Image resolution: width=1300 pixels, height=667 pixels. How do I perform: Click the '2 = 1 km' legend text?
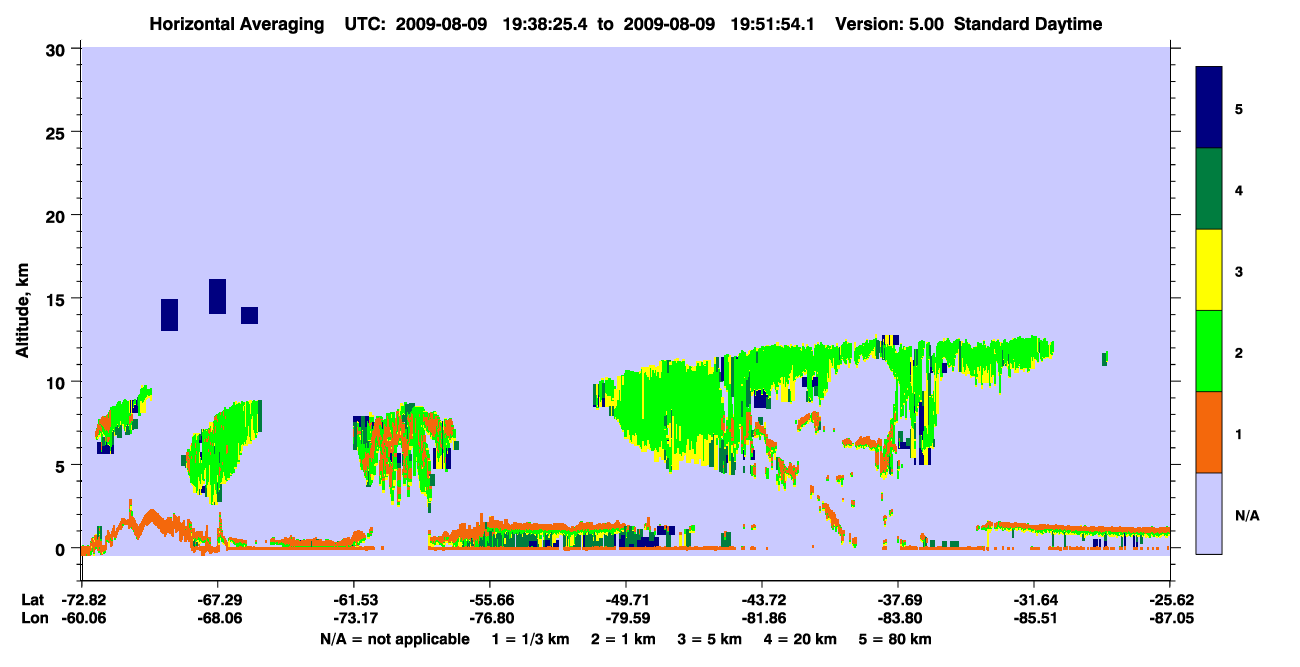[x=623, y=639]
